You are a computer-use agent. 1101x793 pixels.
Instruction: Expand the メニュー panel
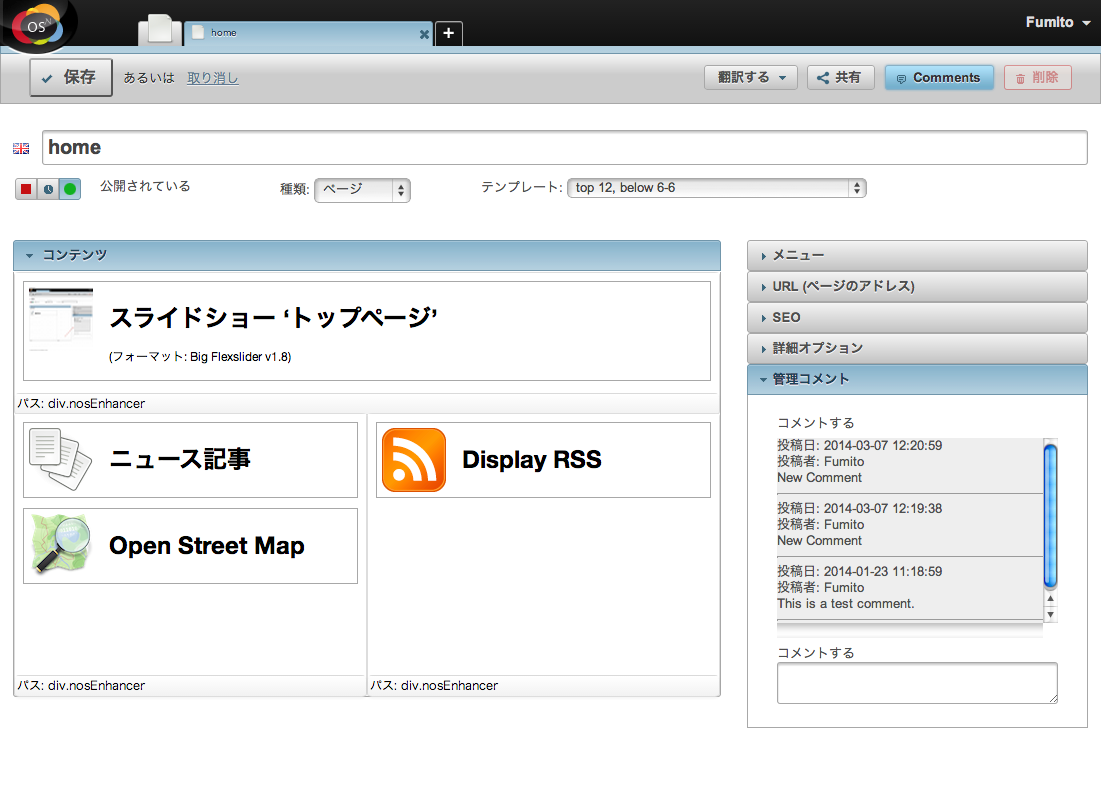coord(917,256)
